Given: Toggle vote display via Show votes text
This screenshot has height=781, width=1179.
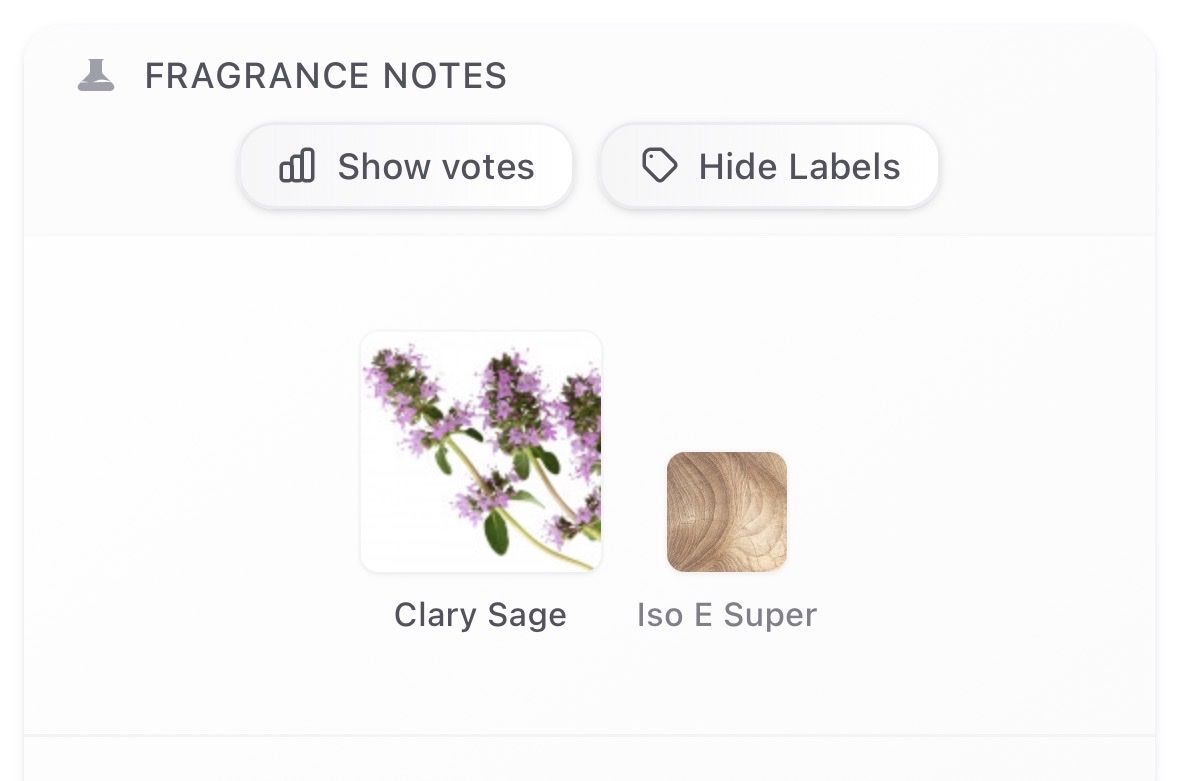Looking at the screenshot, I should (x=436, y=167).
